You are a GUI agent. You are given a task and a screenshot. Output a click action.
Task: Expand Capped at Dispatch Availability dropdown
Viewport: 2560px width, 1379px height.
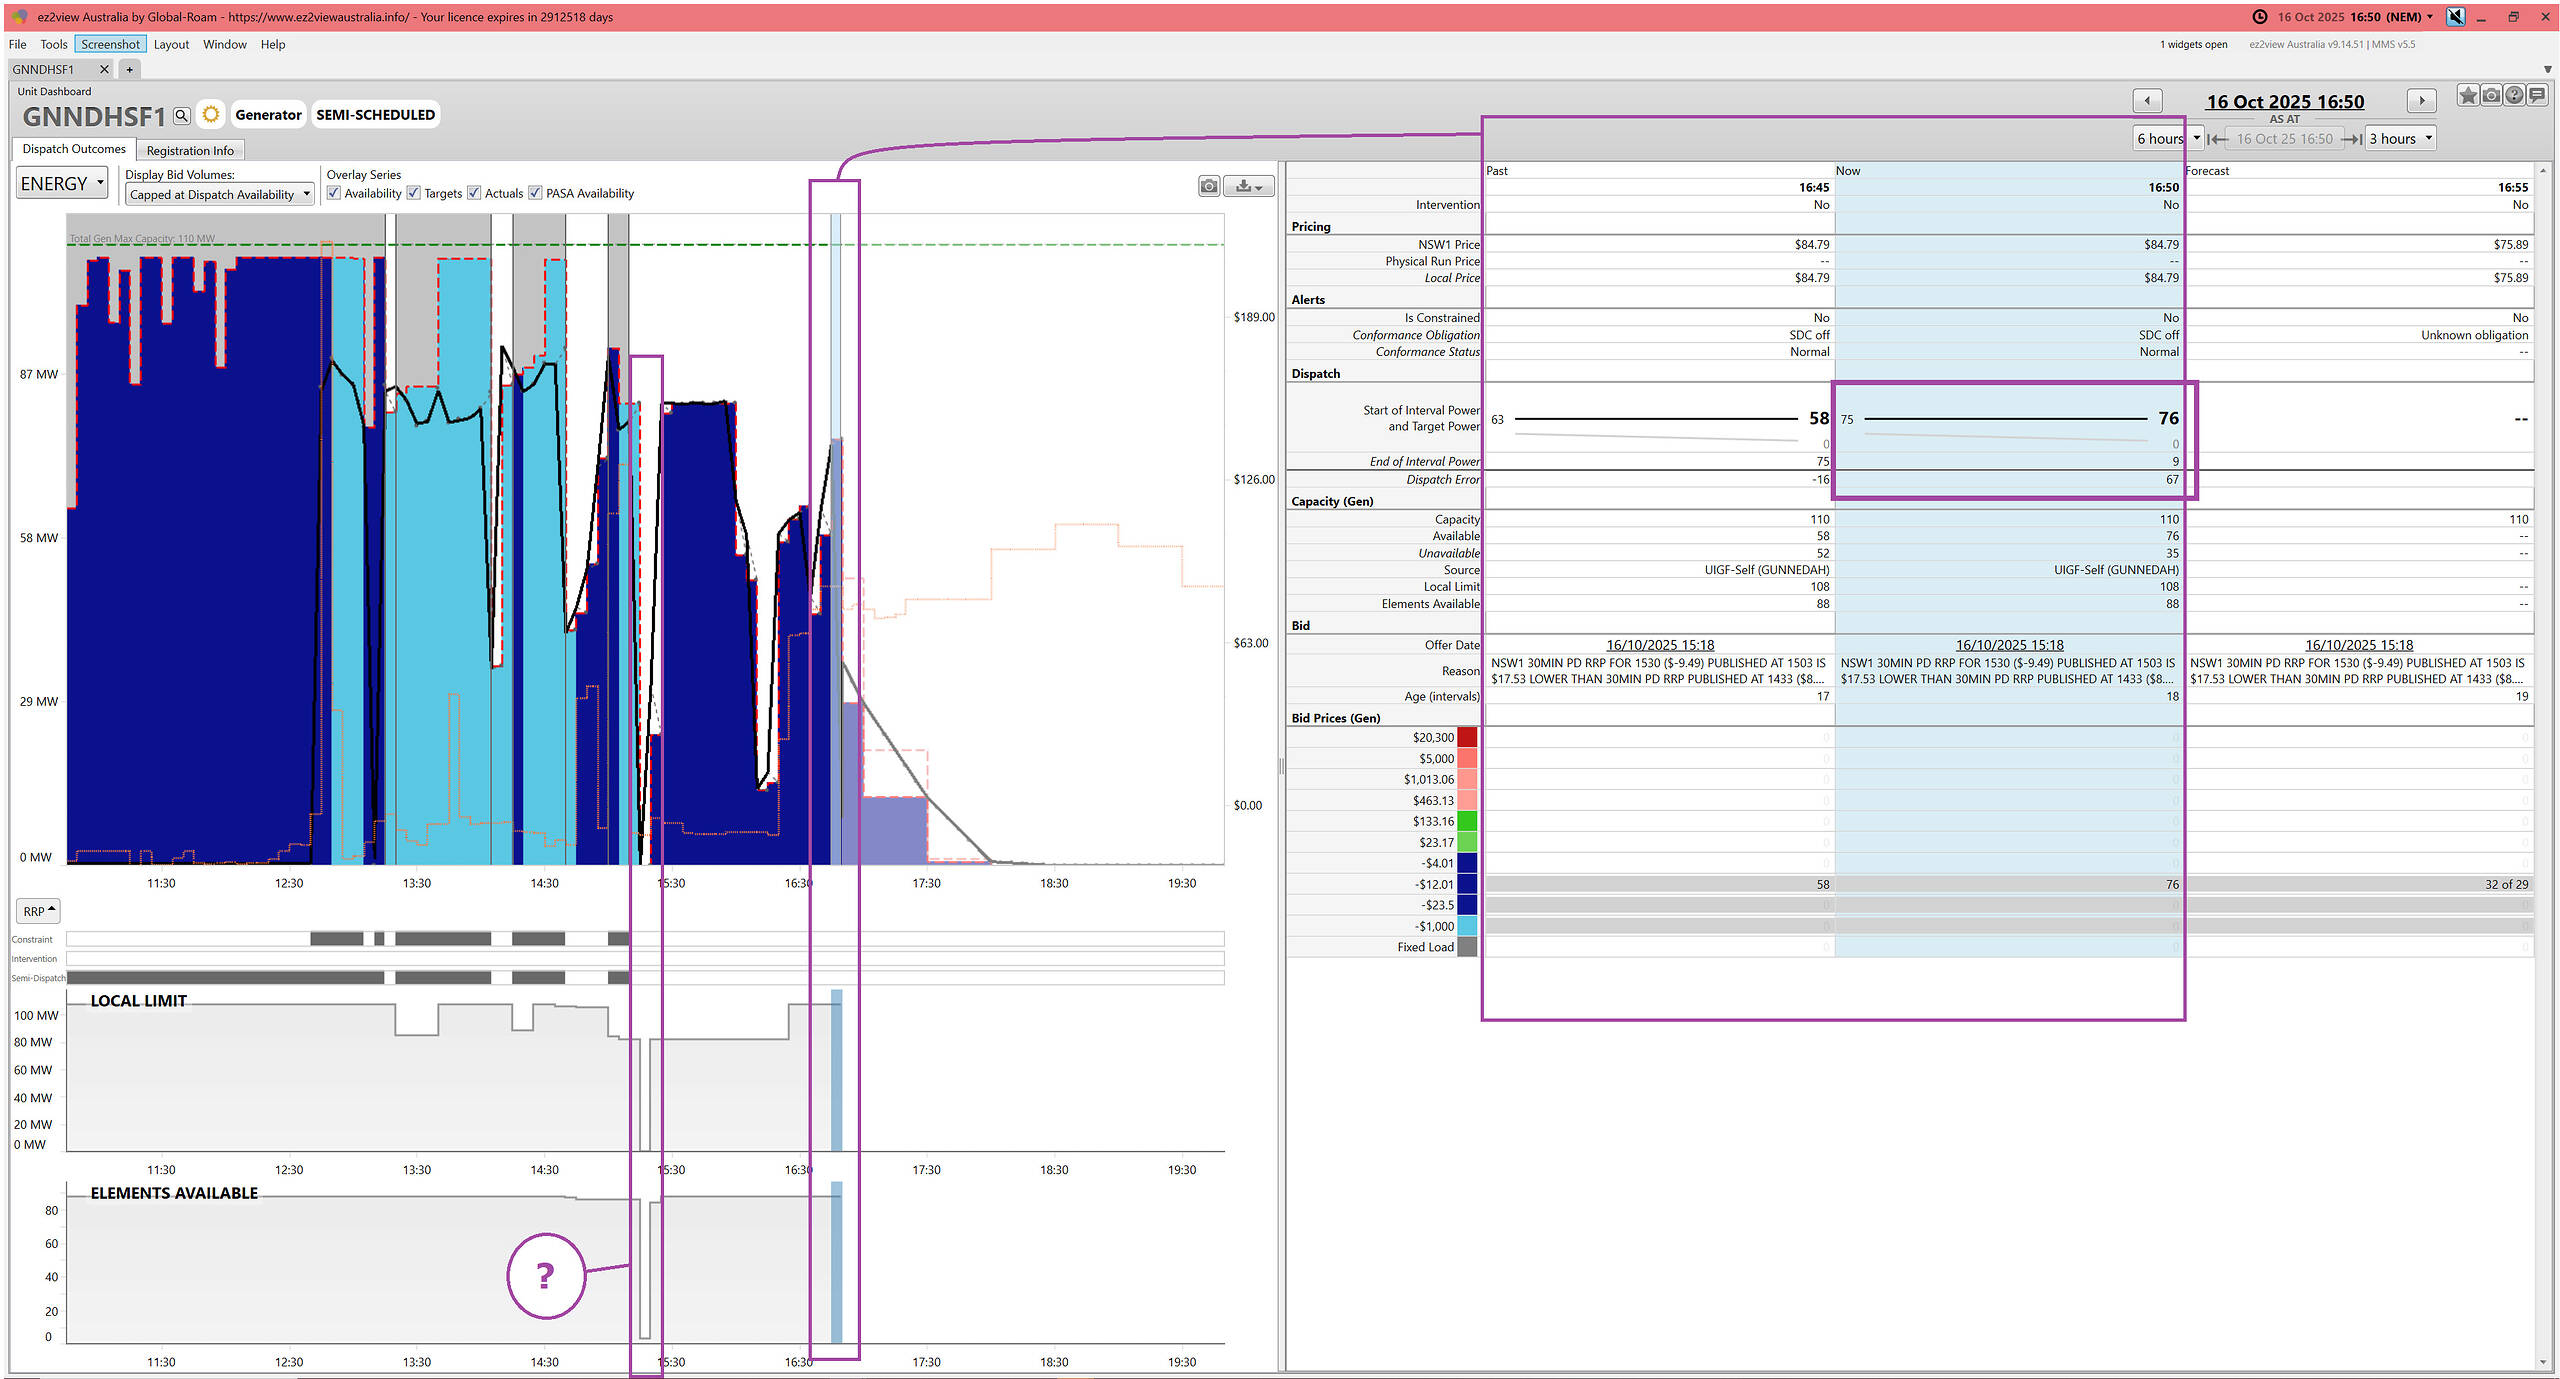tap(219, 194)
